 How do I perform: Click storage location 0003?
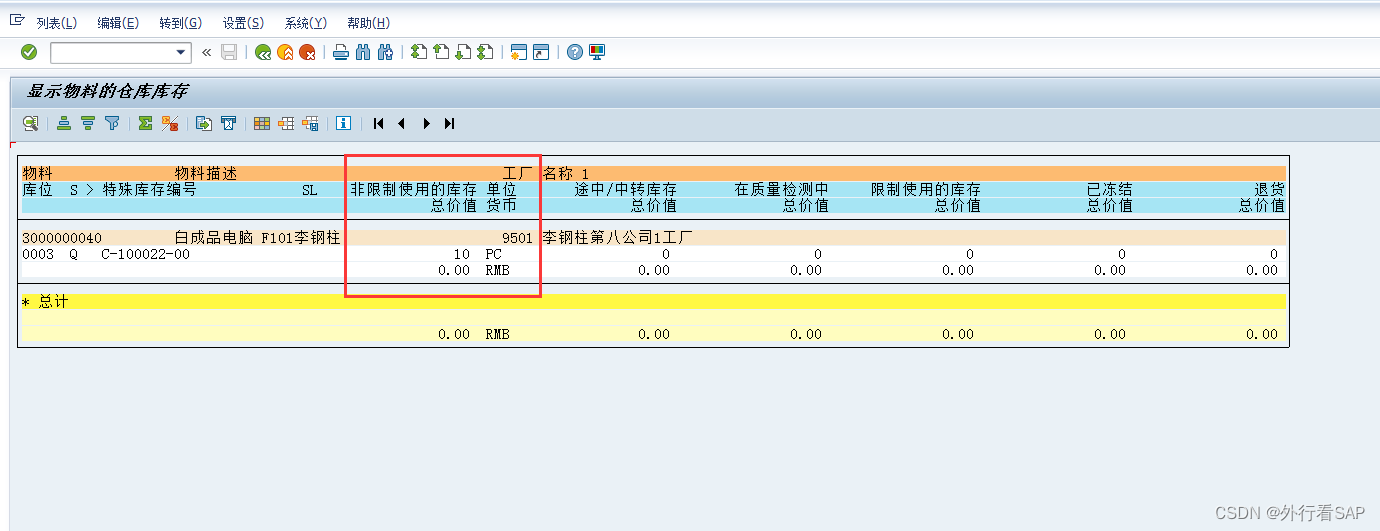[38, 254]
